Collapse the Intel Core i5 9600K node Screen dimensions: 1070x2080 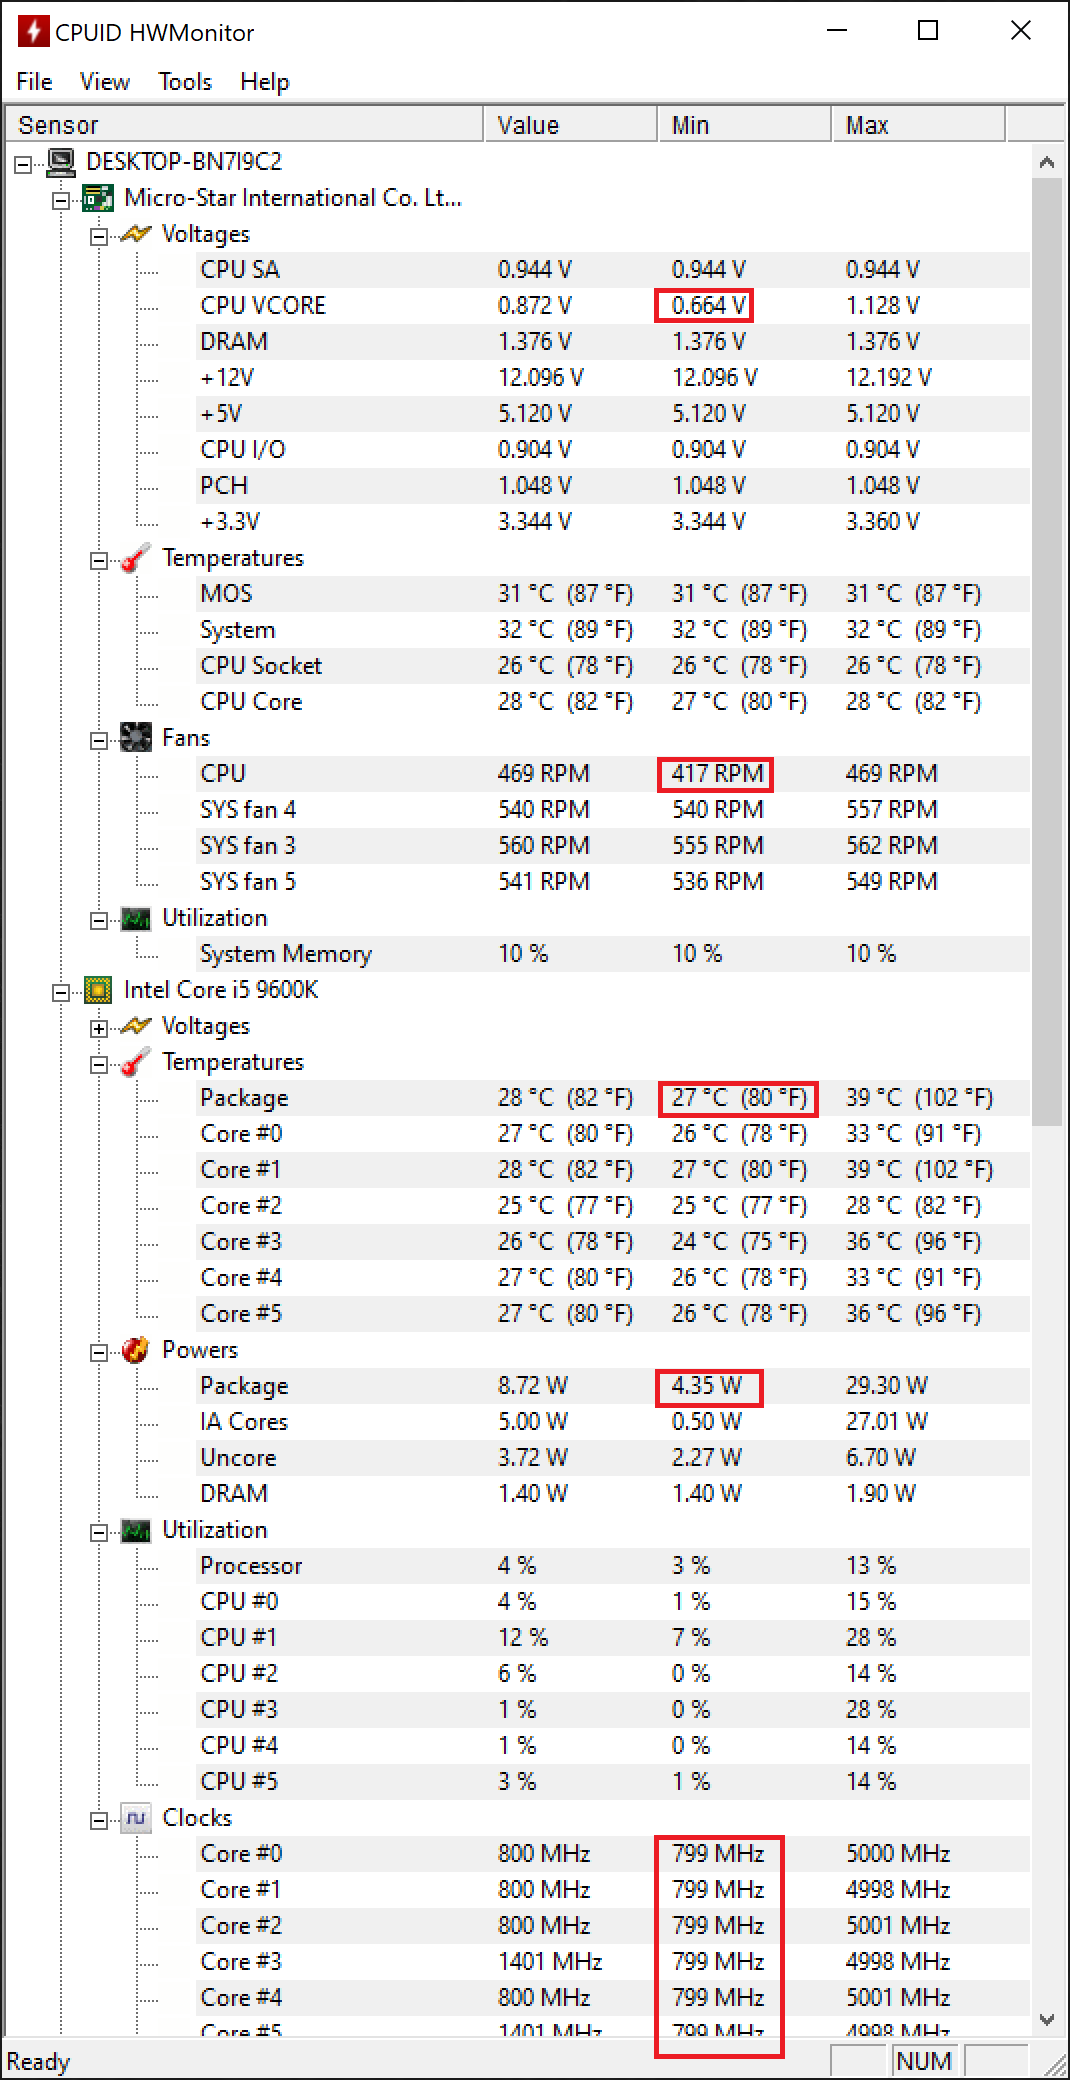[x=61, y=992]
